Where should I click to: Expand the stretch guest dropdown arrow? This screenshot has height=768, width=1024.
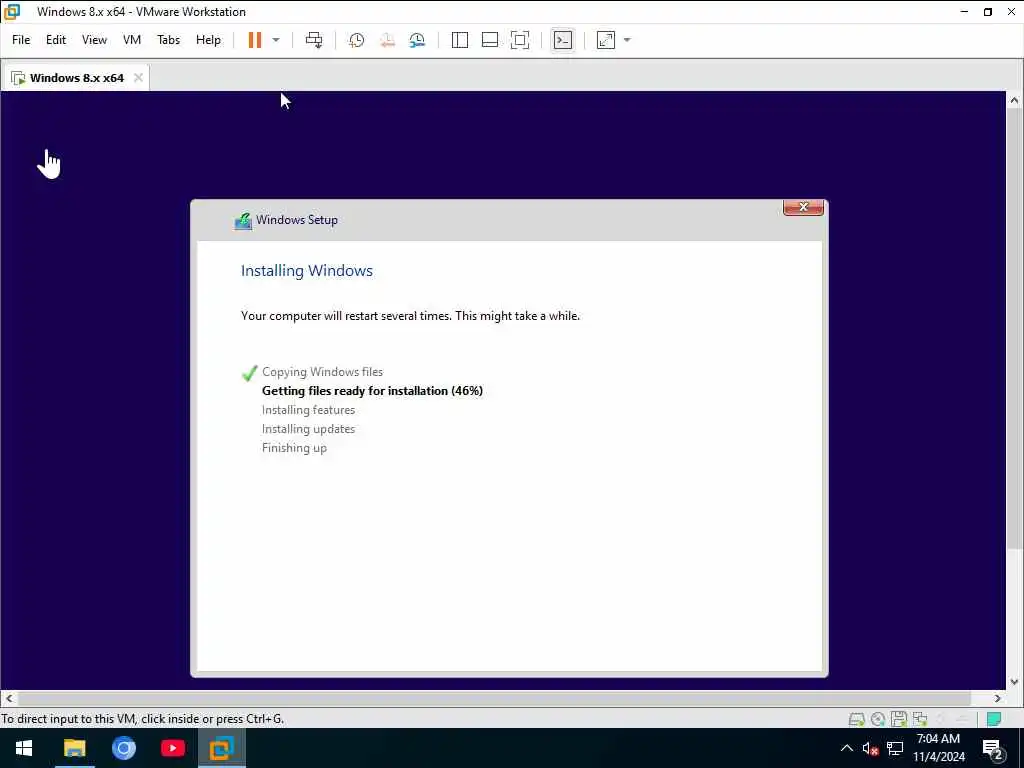pos(627,40)
